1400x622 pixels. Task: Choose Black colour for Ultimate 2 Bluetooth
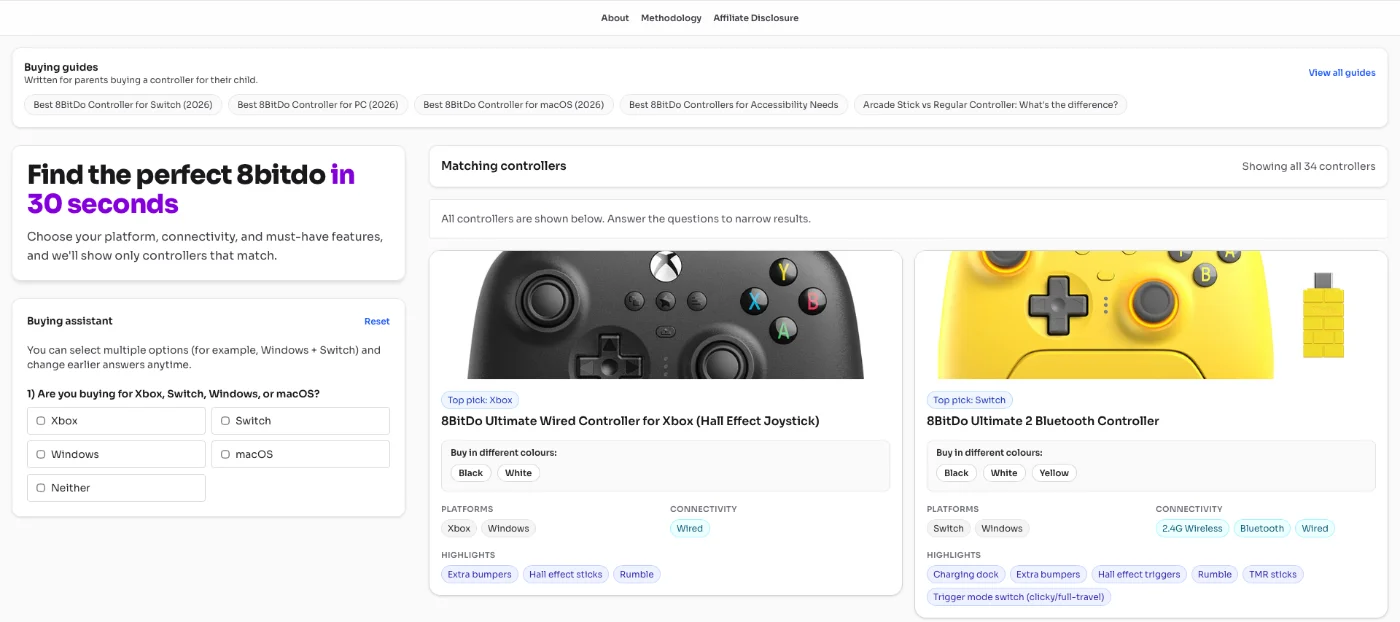pyautogui.click(x=957, y=473)
